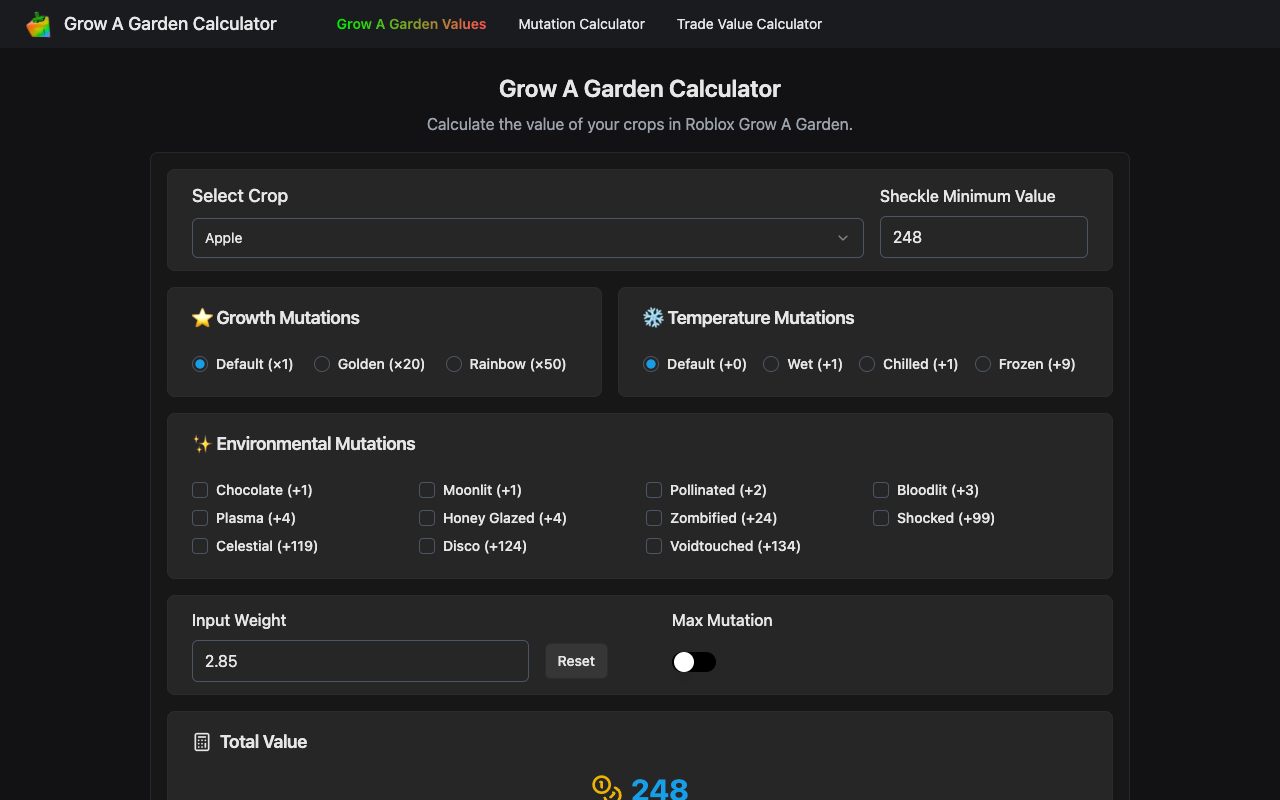The width and height of the screenshot is (1280, 800).
Task: Click the Temperature Mutations heading
Action: click(761, 318)
